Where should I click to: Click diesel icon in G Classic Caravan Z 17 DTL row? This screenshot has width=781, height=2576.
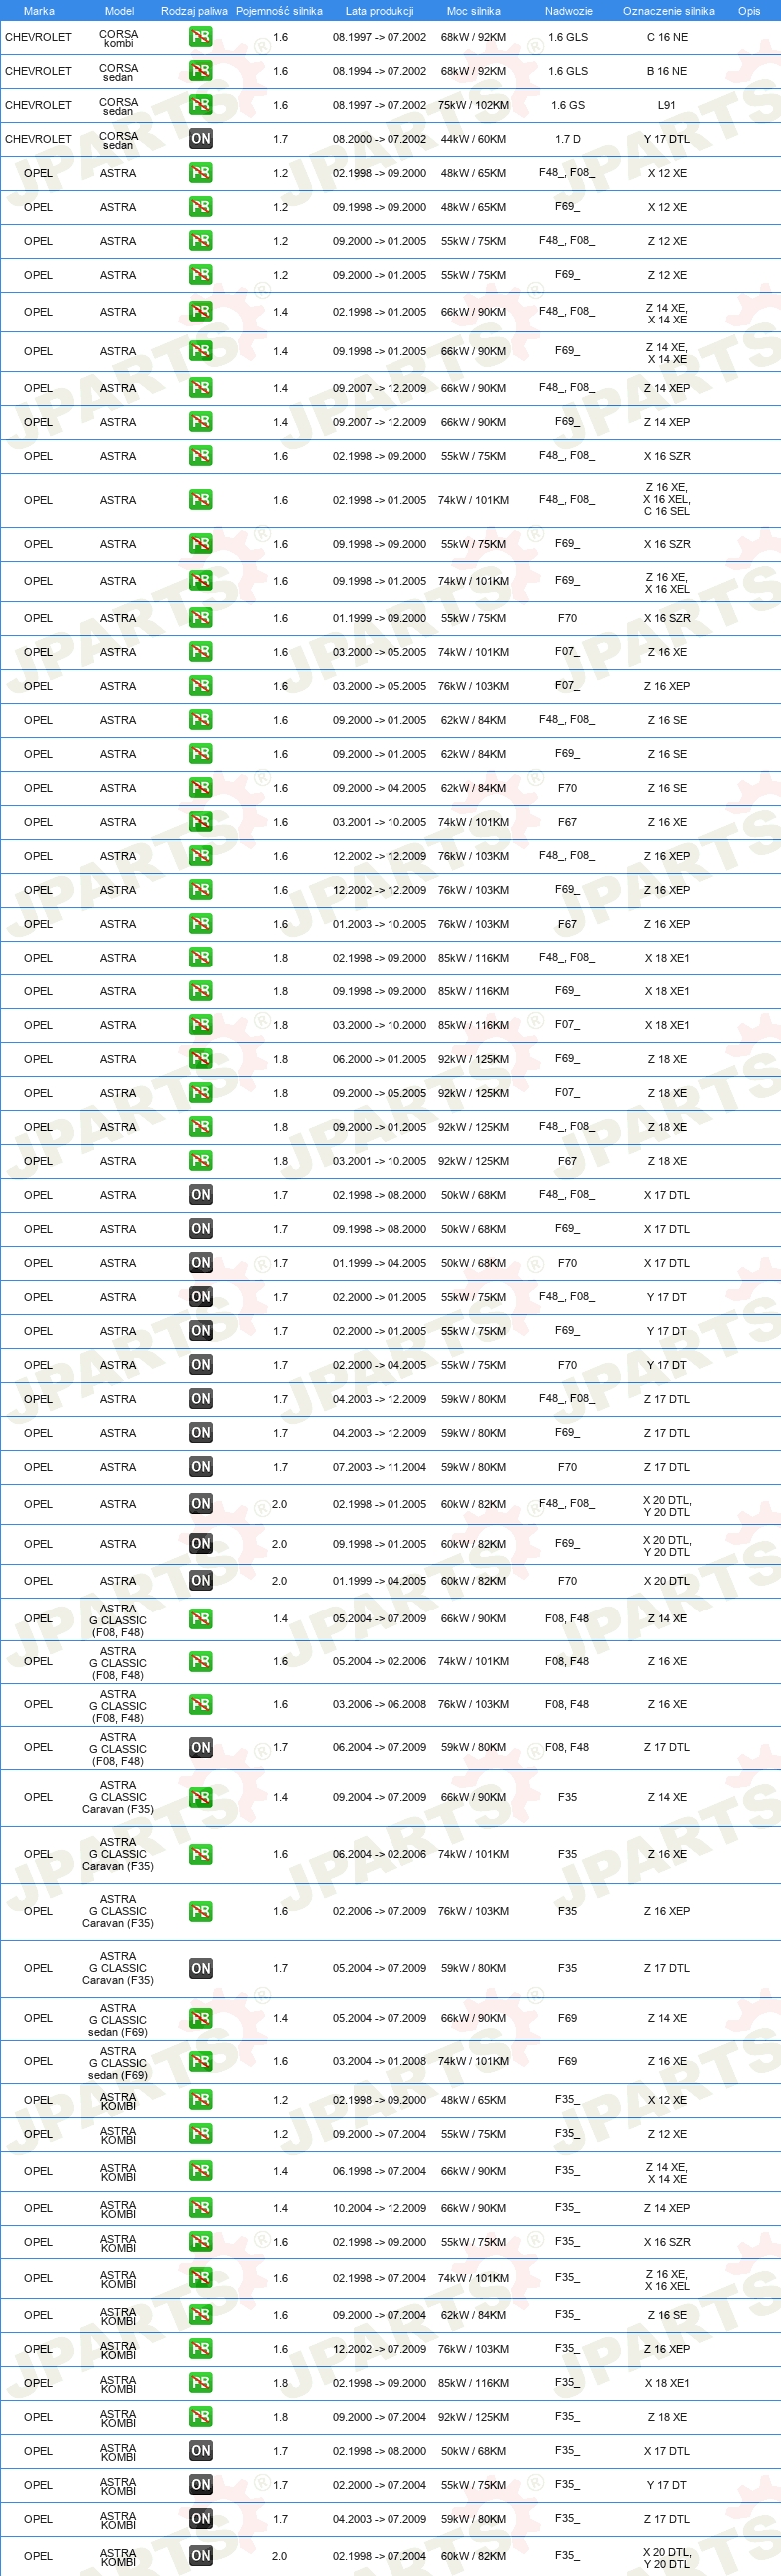tap(200, 1969)
